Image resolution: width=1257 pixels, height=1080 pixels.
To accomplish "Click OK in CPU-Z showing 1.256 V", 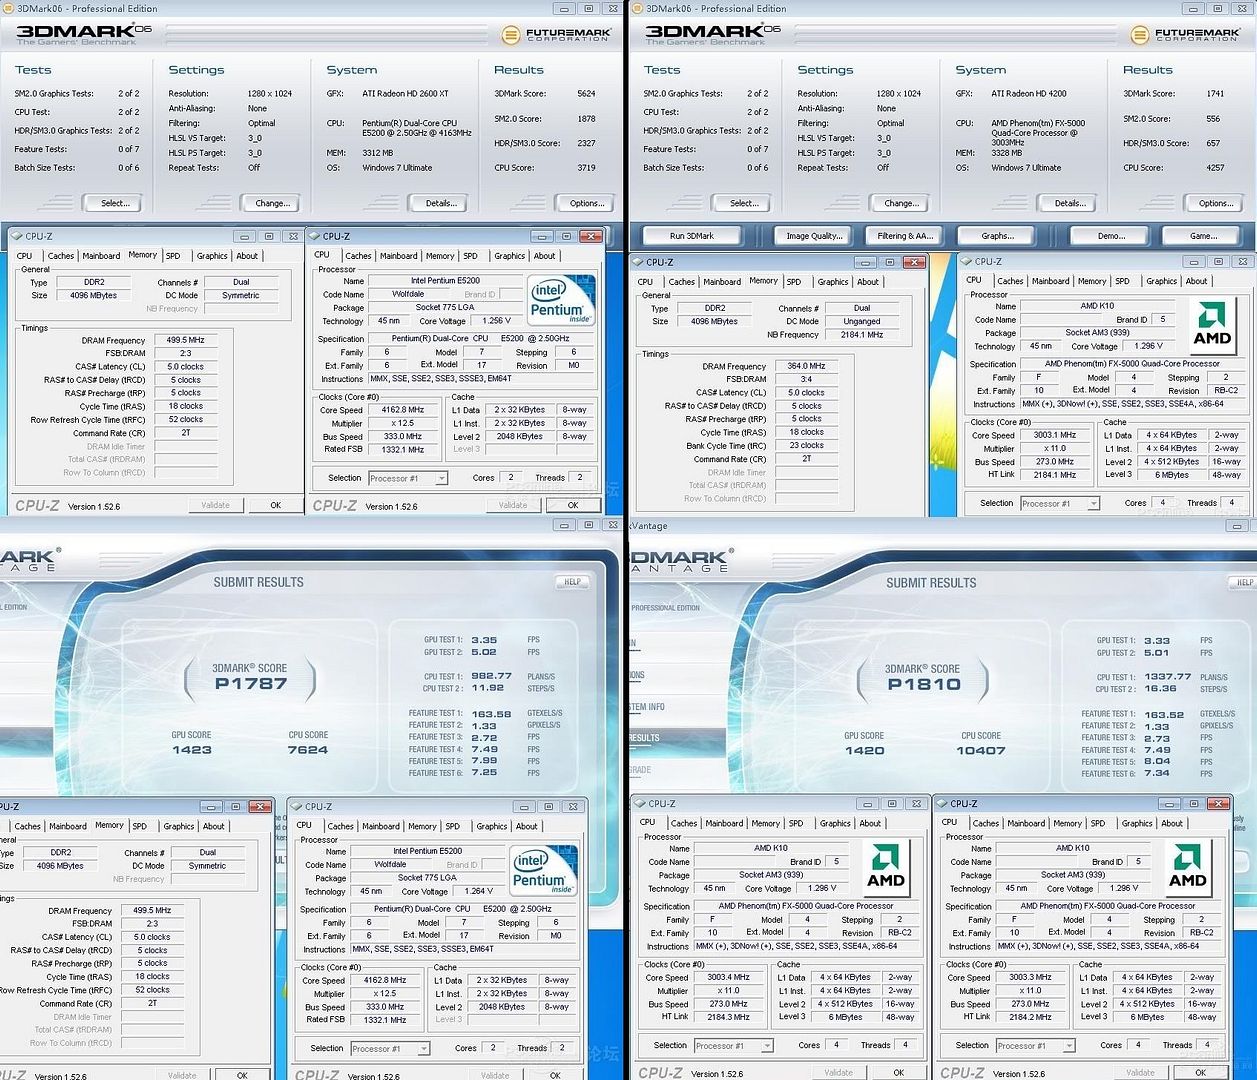I will point(573,505).
